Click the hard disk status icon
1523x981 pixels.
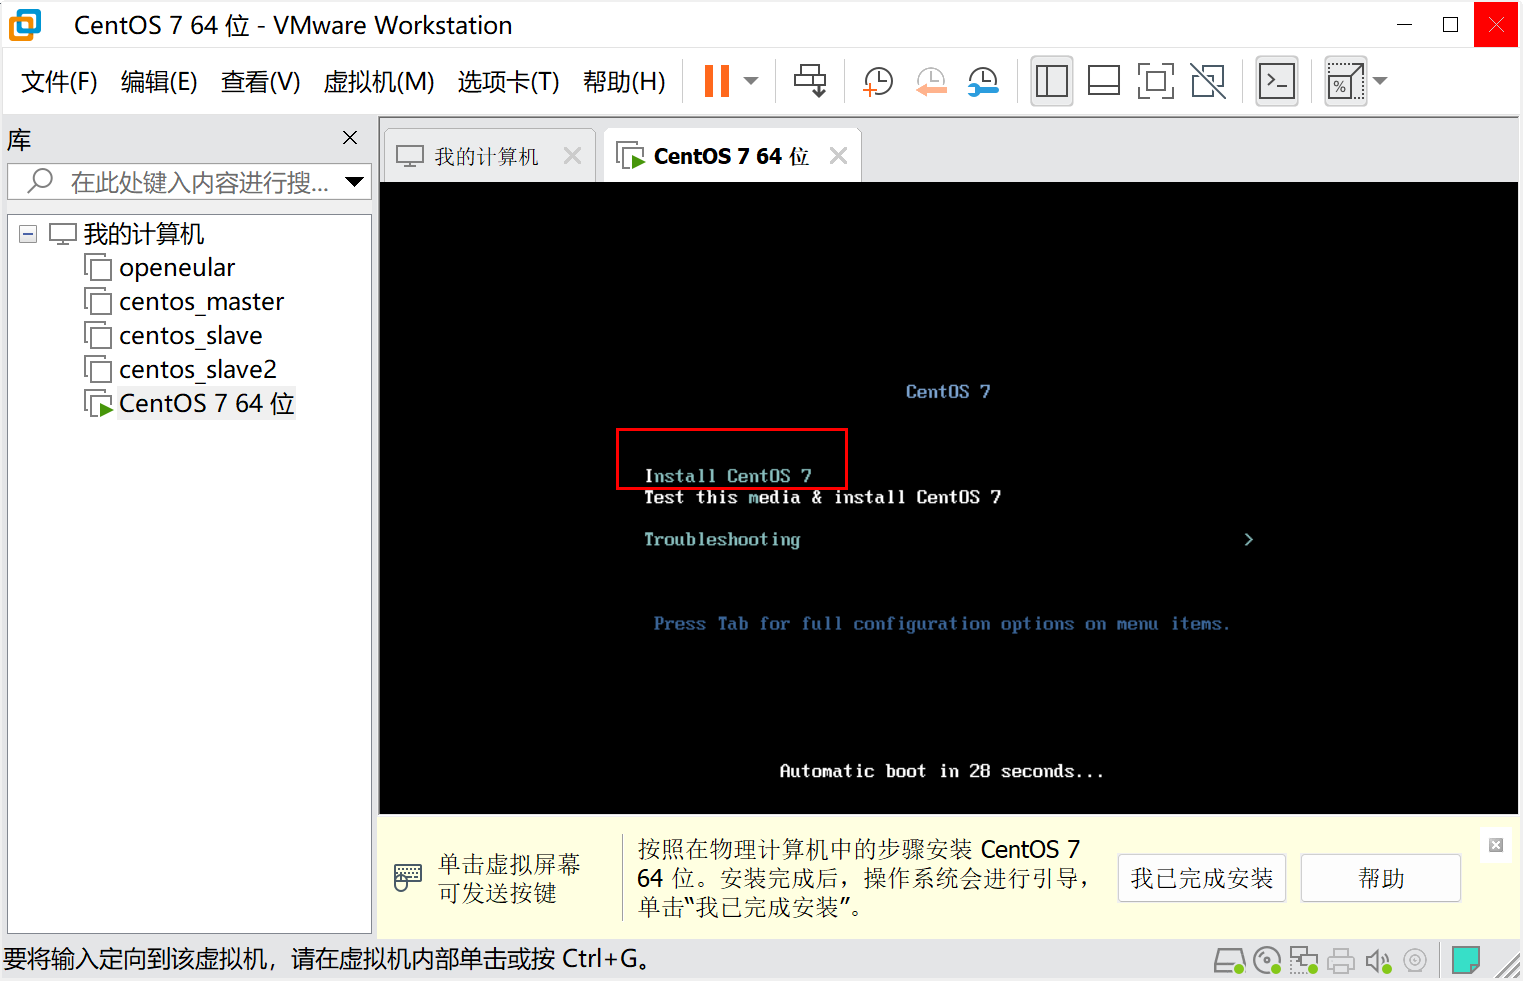1229,961
